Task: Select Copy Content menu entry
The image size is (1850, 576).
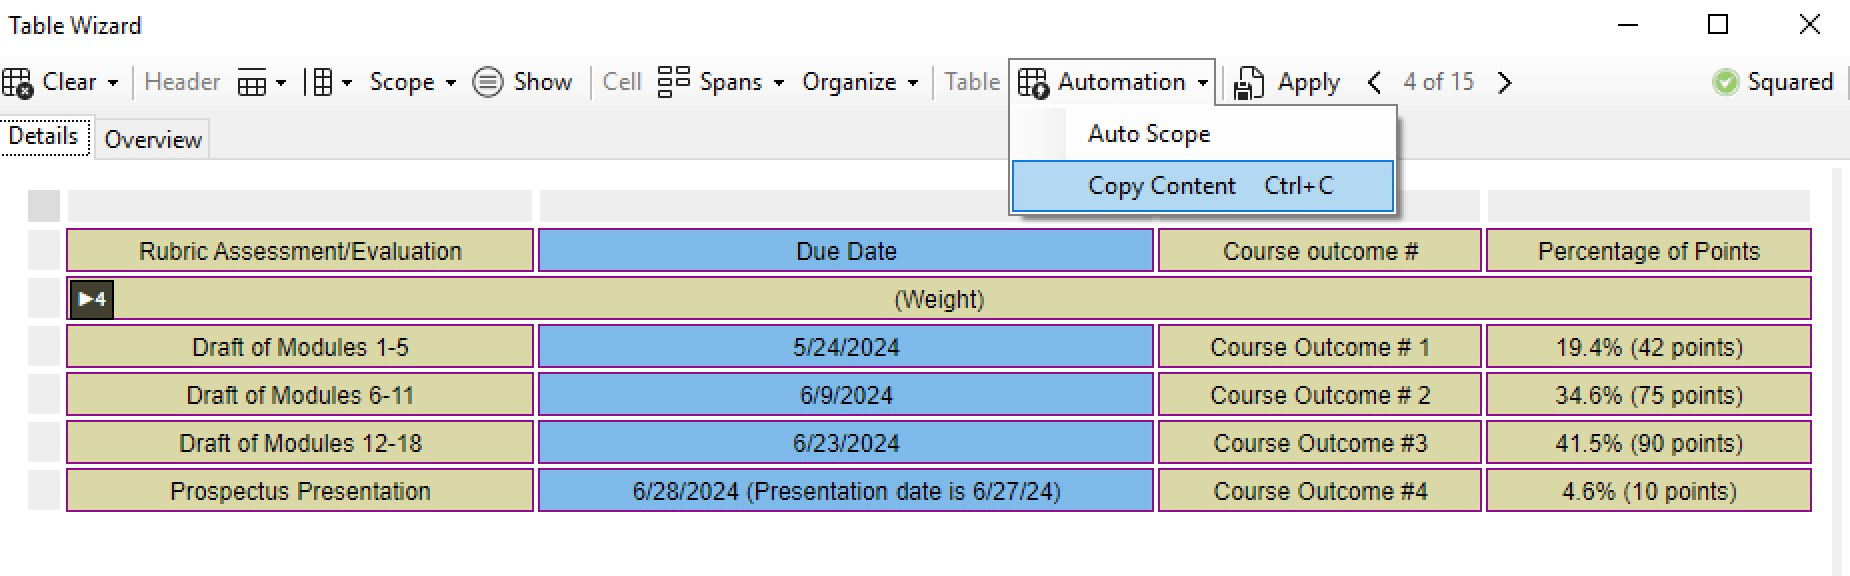Action: tap(1162, 186)
